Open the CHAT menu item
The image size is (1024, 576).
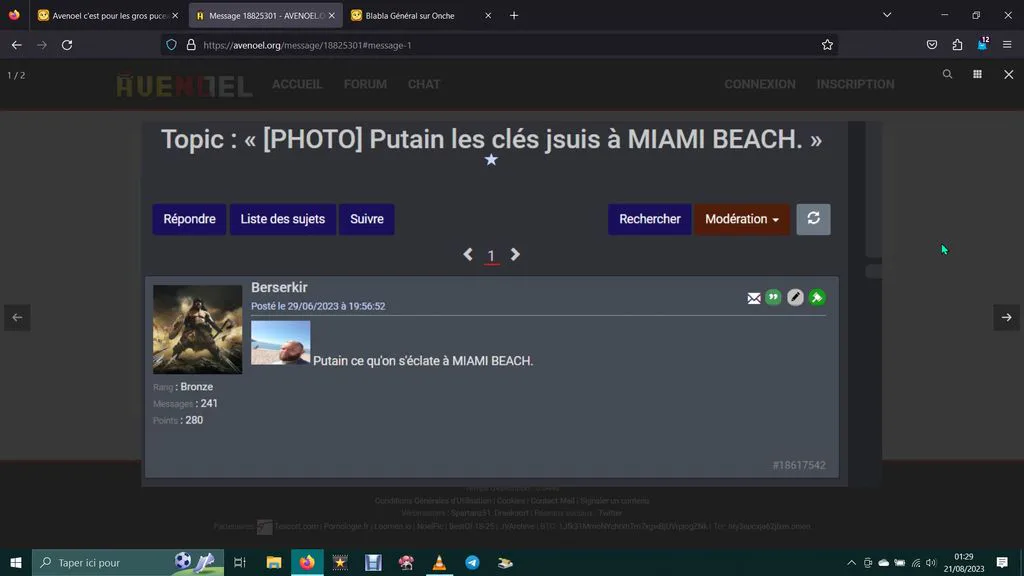point(424,84)
